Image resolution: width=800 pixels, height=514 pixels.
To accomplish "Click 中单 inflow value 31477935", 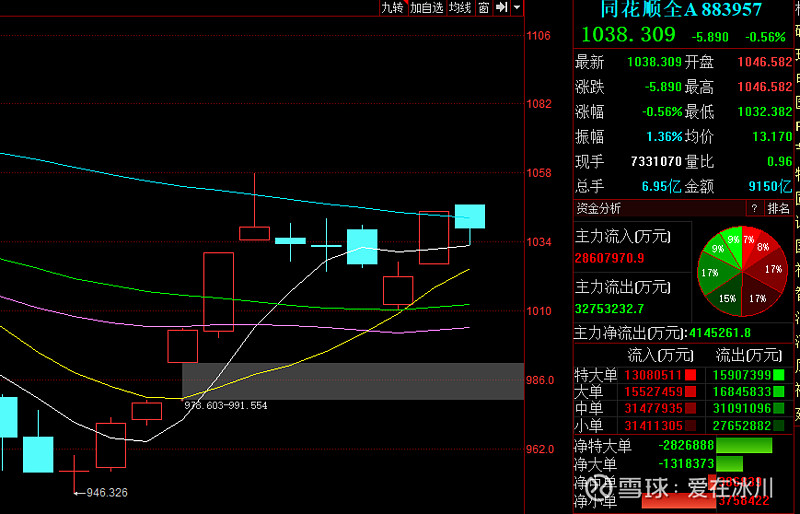I will [x=653, y=409].
